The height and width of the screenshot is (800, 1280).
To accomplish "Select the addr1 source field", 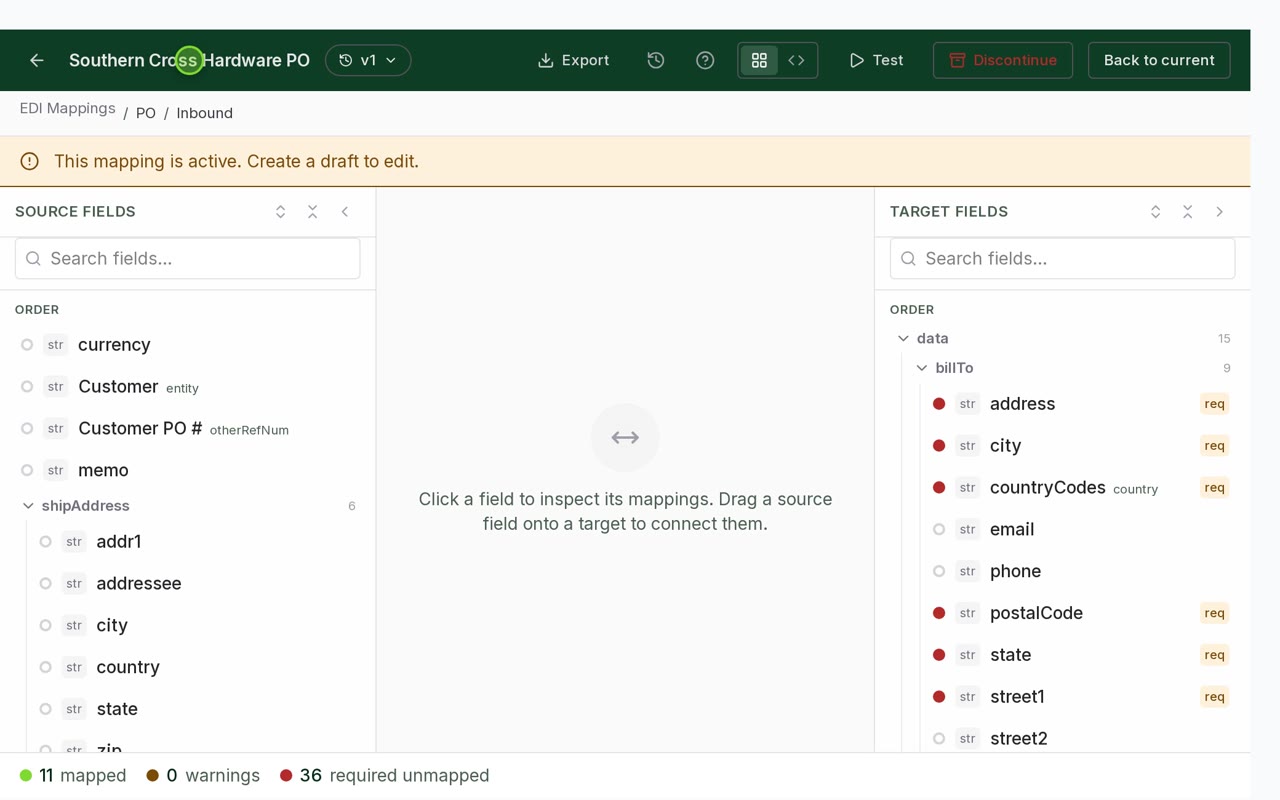I will tap(197, 542).
